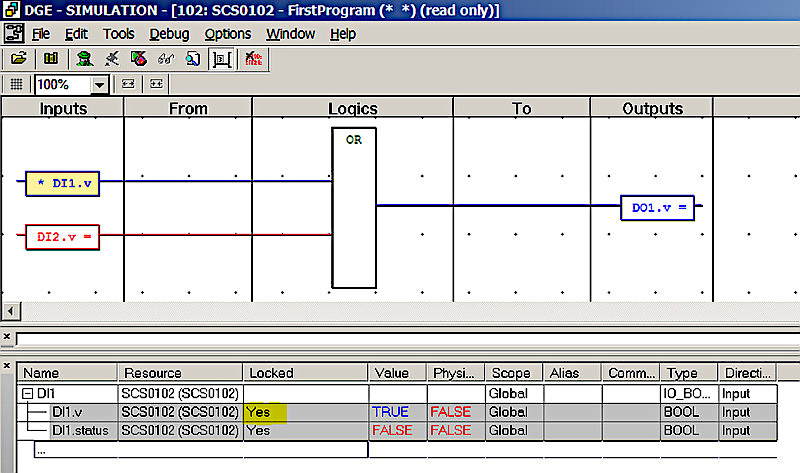
Task: Open the Tools menu
Action: point(118,34)
